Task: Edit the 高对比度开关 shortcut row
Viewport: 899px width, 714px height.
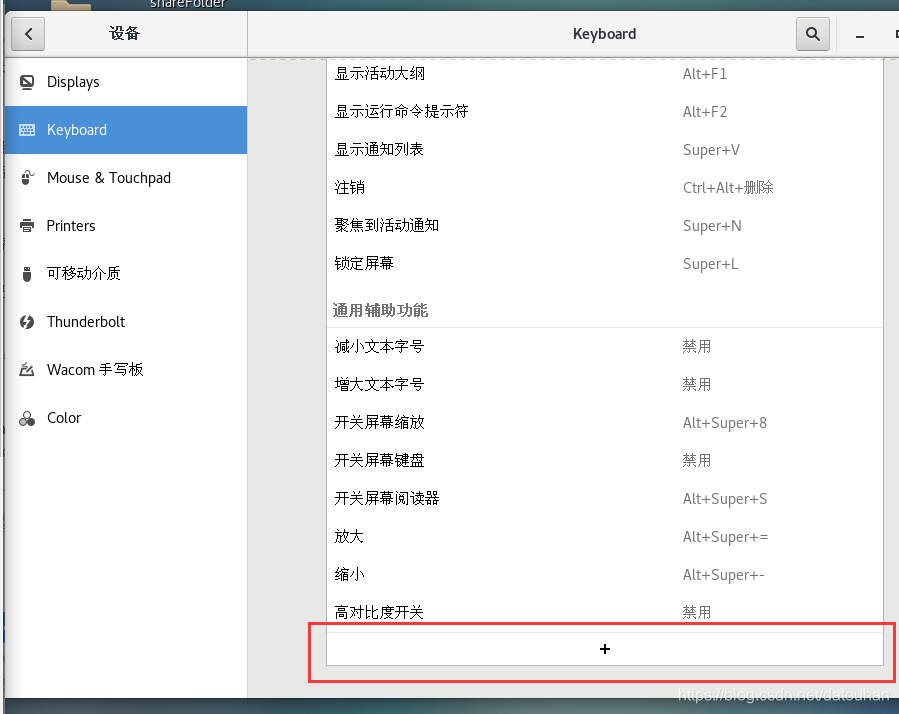Action: tap(605, 612)
